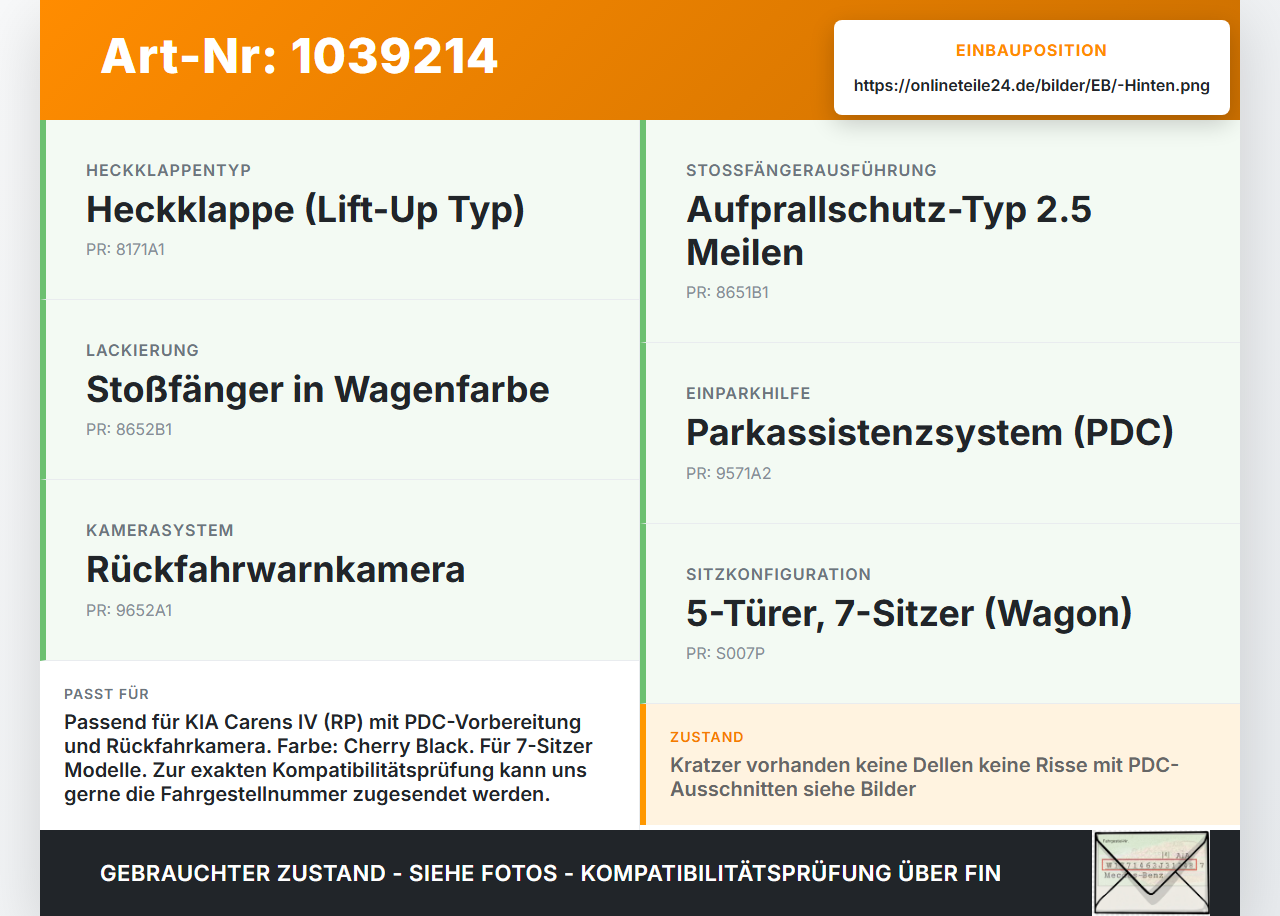
Task: Click the vehicle registration thumbnail image
Action: coord(1151,873)
